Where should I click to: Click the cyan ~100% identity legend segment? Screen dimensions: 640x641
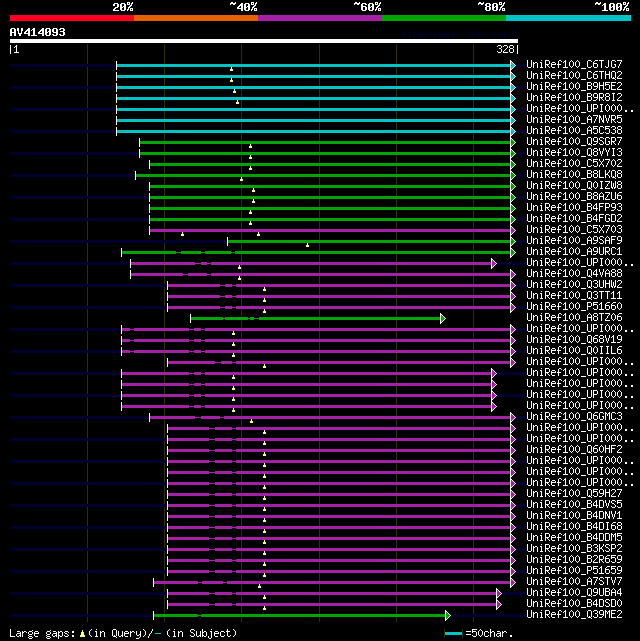pos(568,18)
